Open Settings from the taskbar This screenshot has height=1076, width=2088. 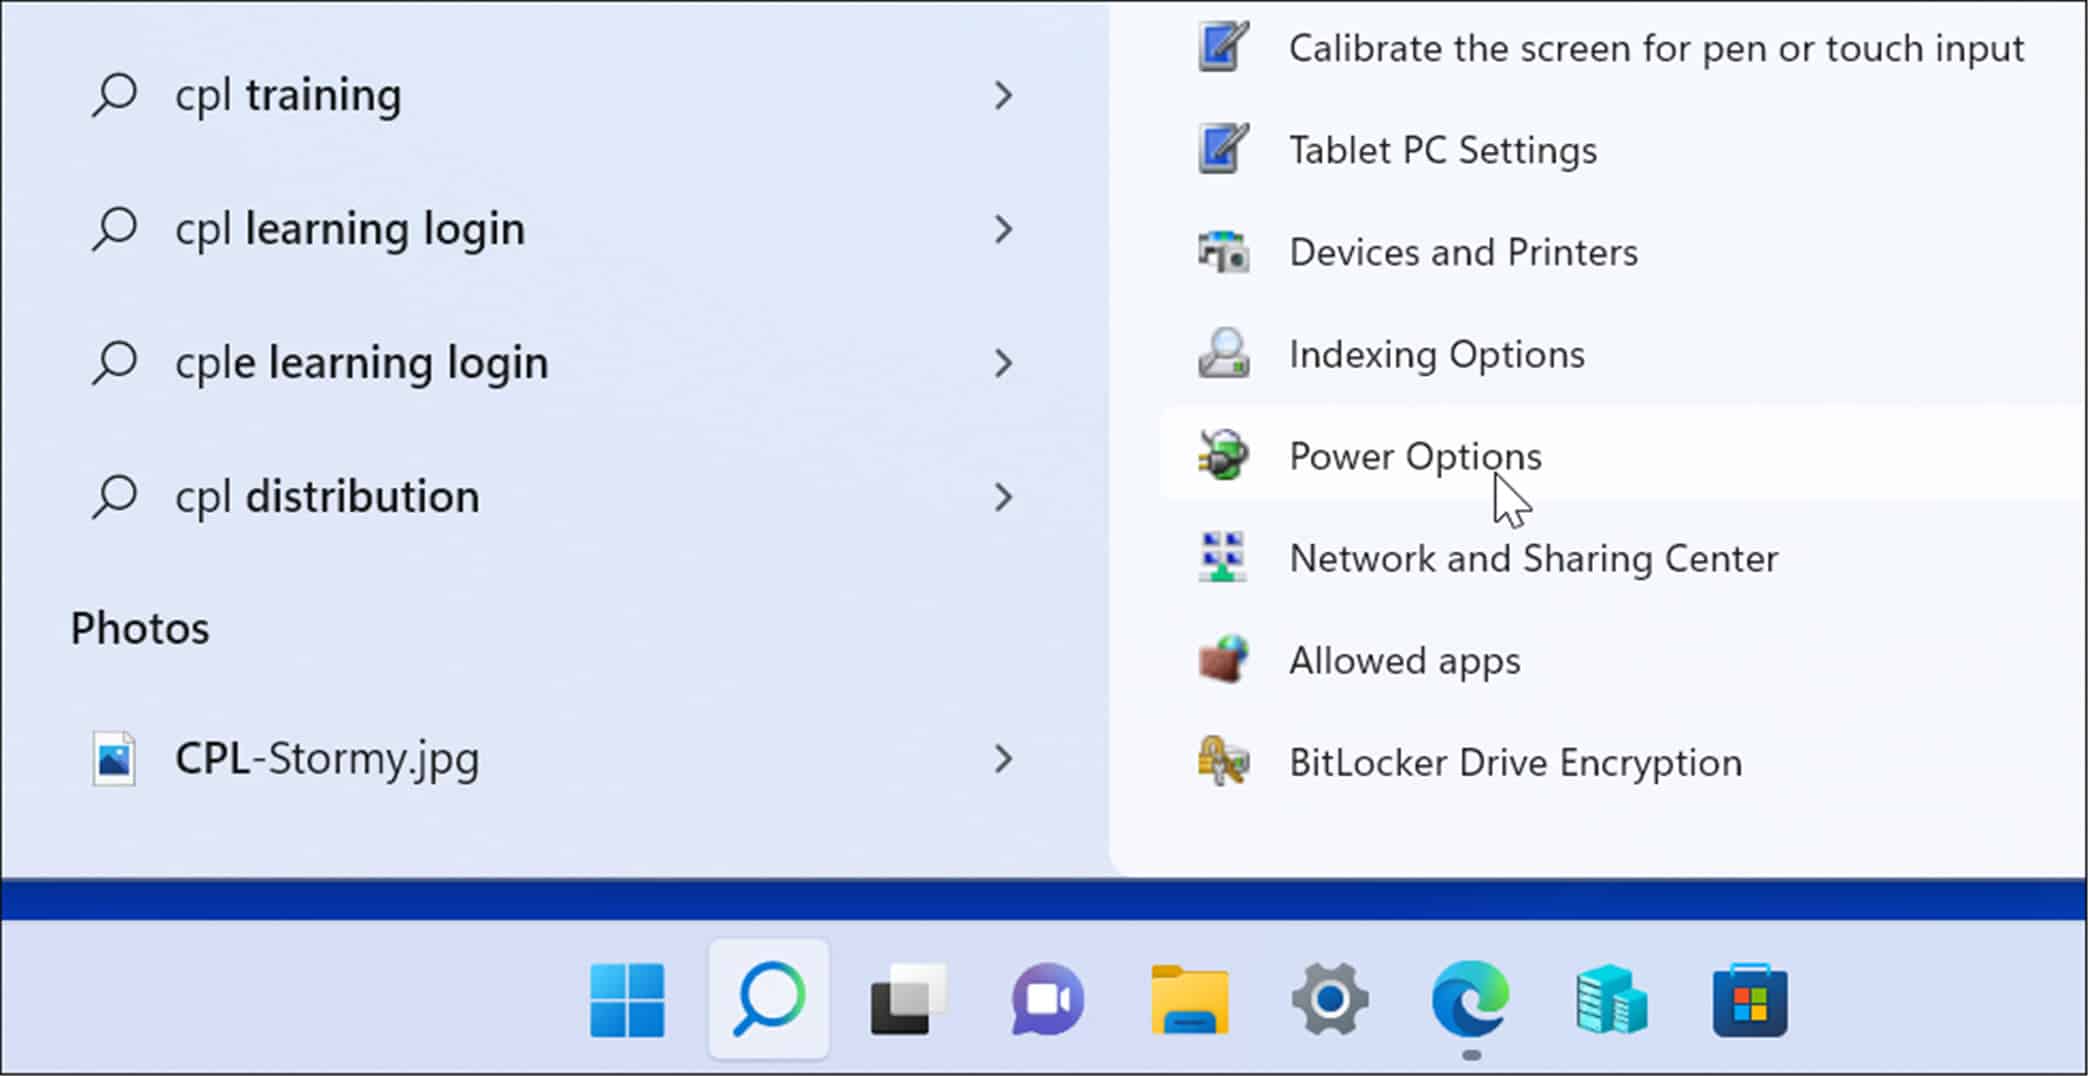pyautogui.click(x=1328, y=997)
